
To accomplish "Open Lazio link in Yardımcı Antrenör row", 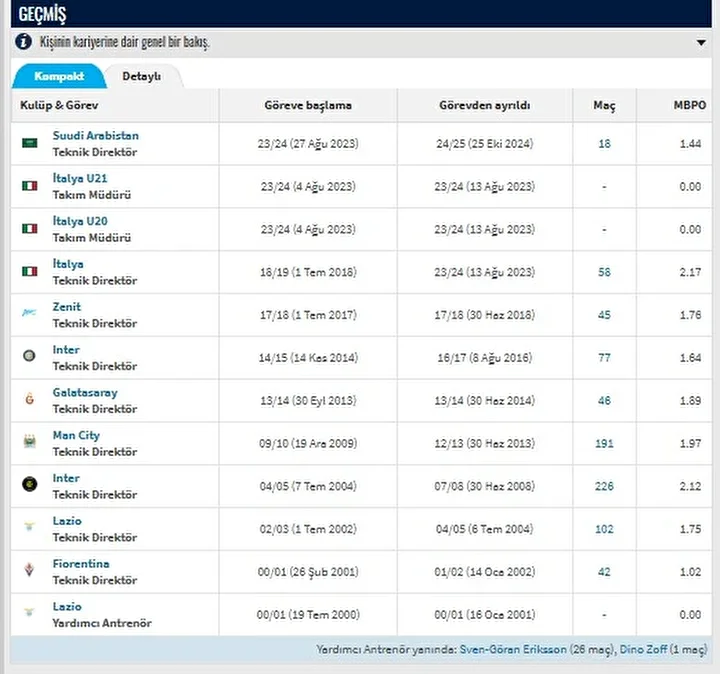I will [x=67, y=607].
